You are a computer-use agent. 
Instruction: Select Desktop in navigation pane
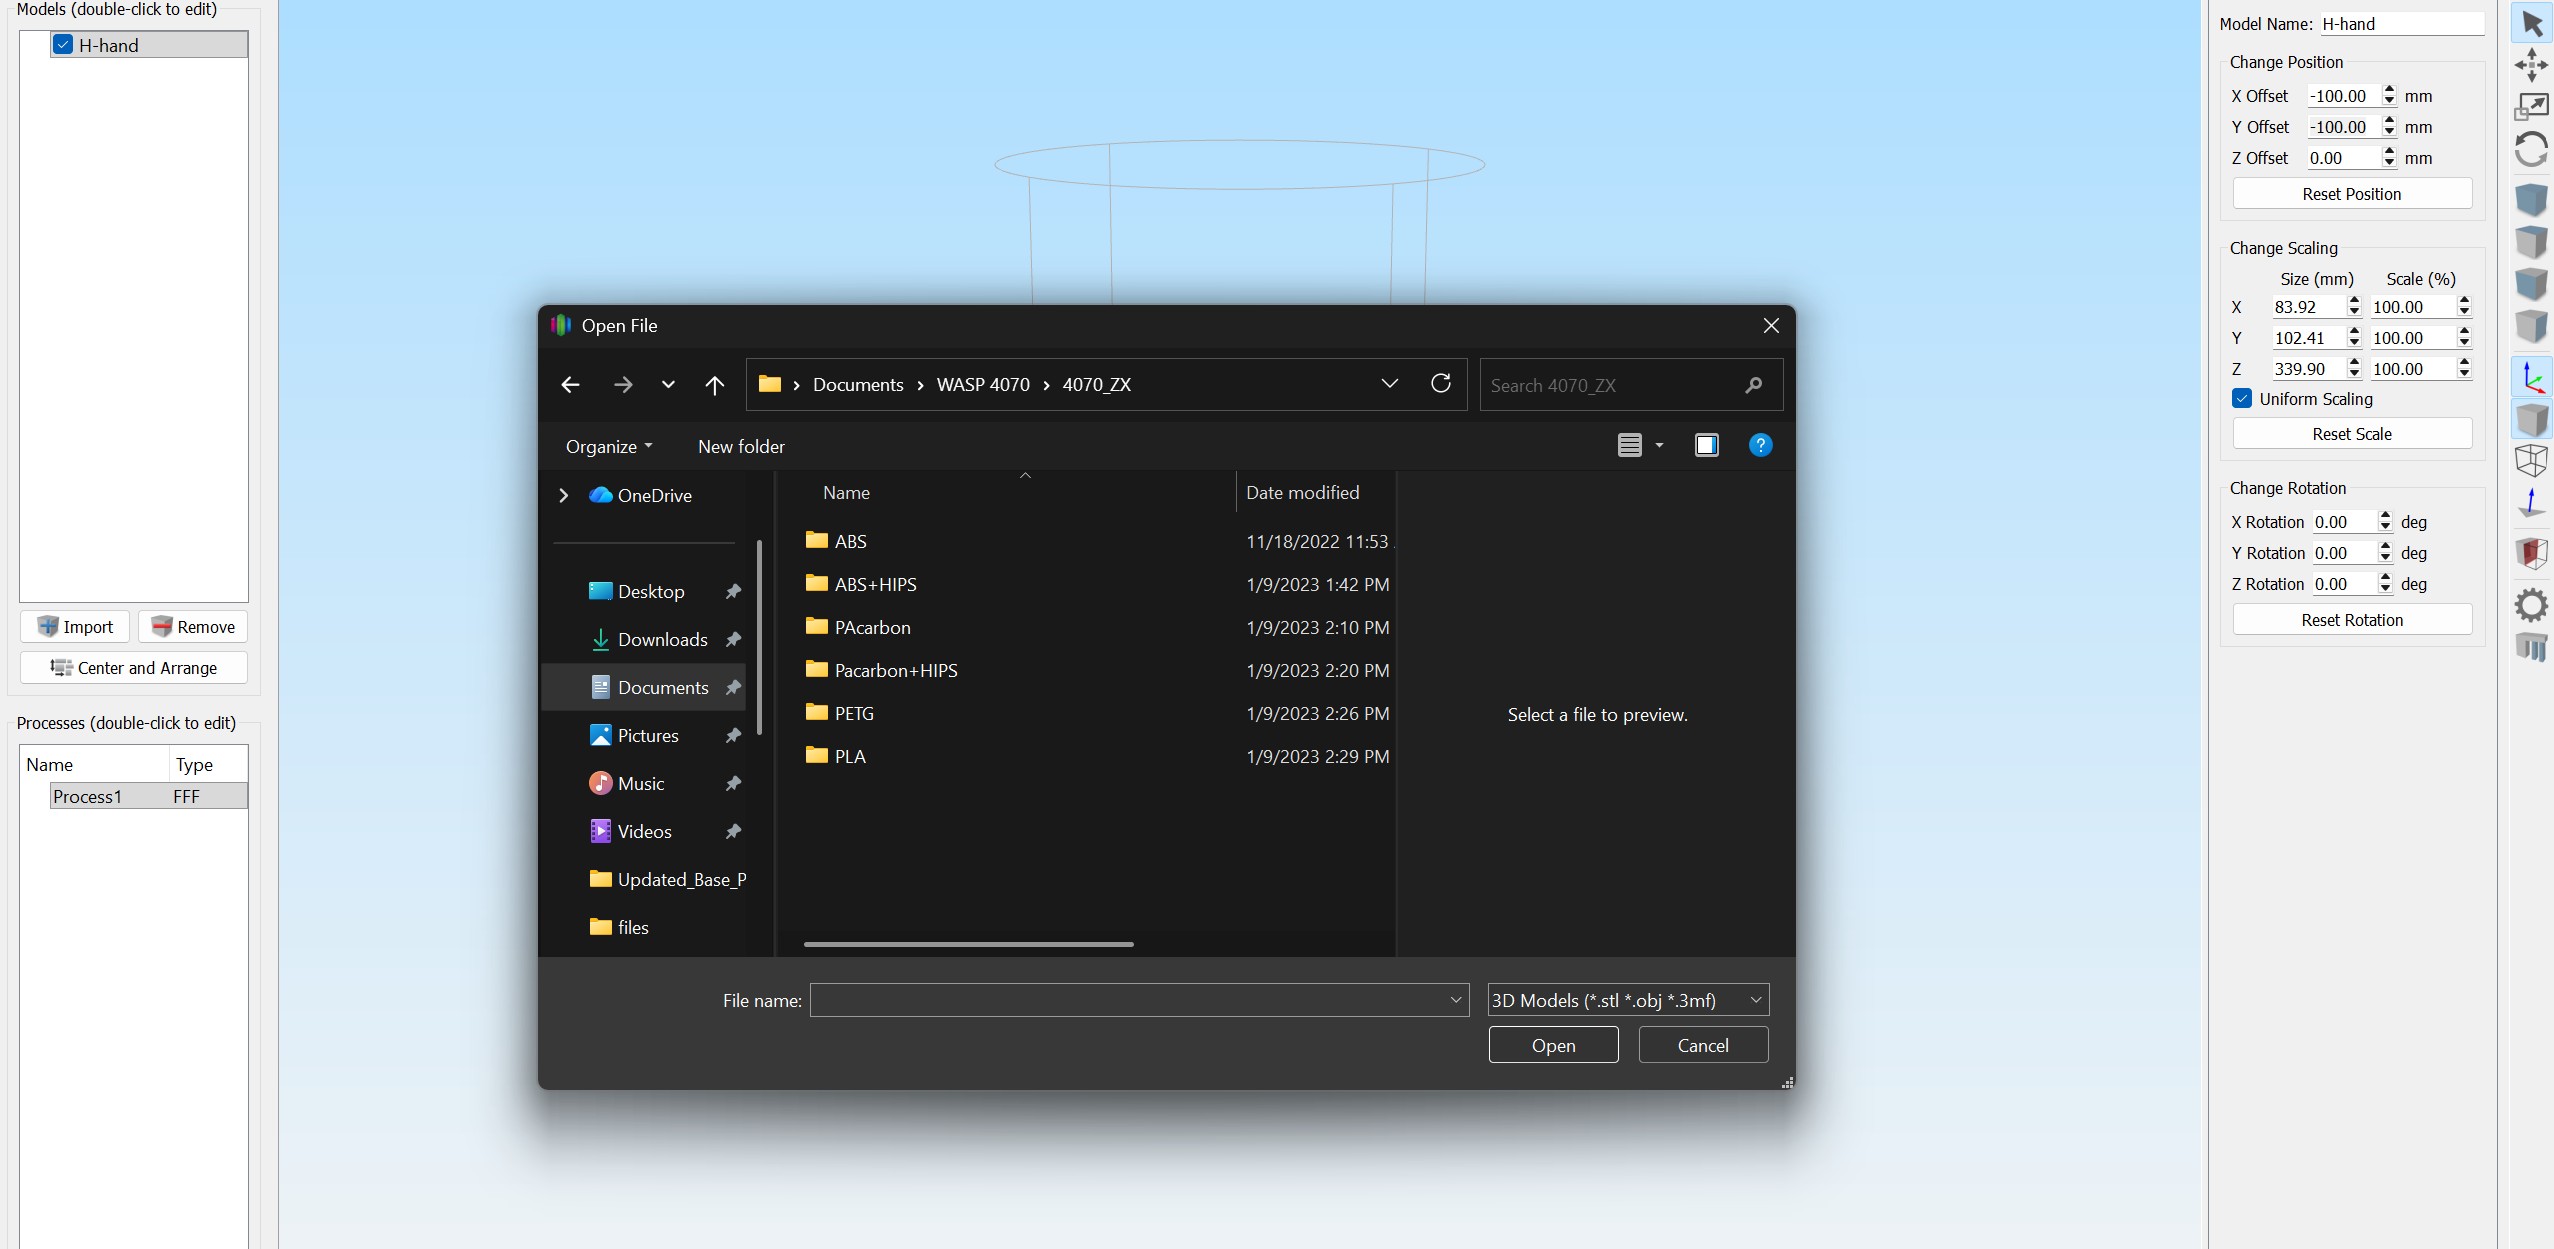pos(651,591)
